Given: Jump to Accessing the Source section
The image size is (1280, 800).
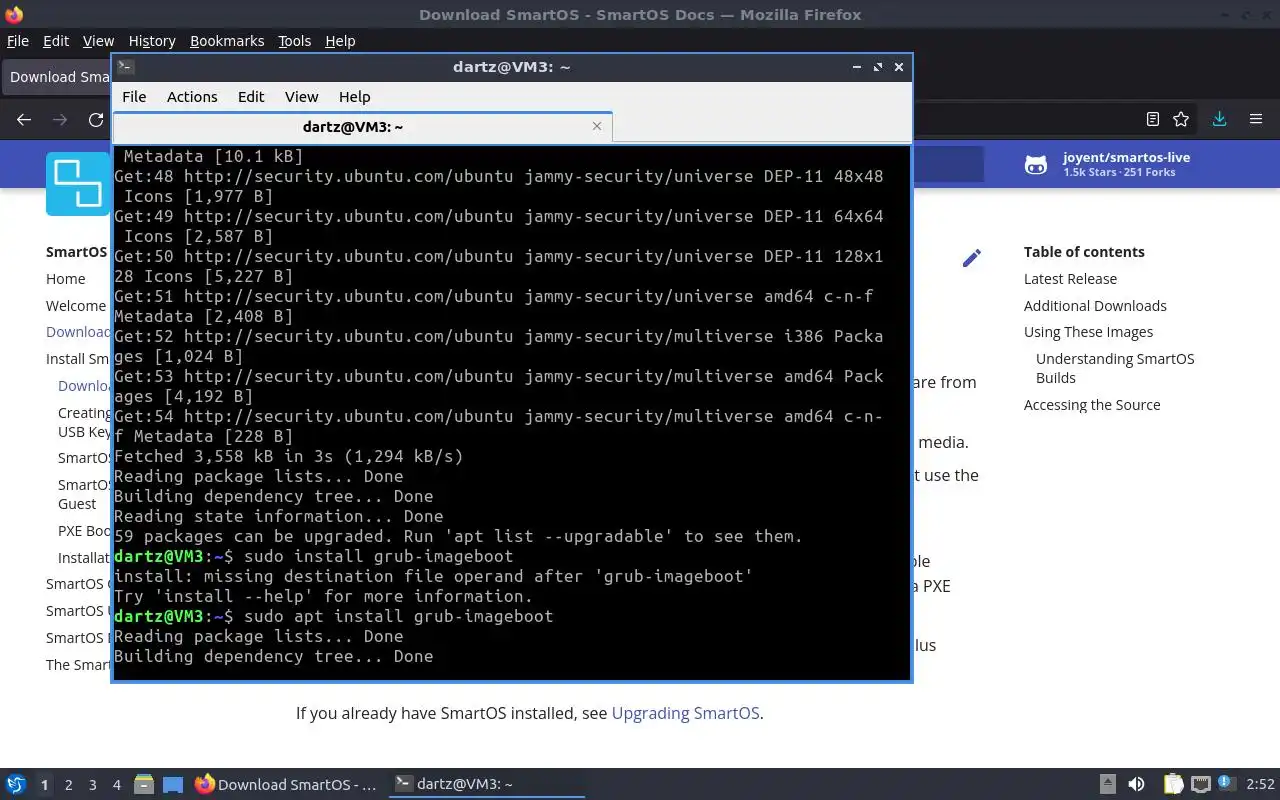Looking at the screenshot, I should (x=1092, y=405).
